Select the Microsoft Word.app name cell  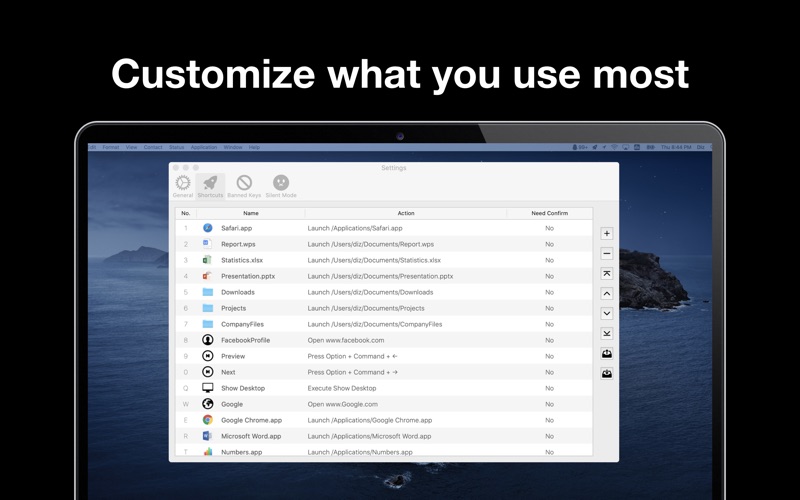[251, 436]
